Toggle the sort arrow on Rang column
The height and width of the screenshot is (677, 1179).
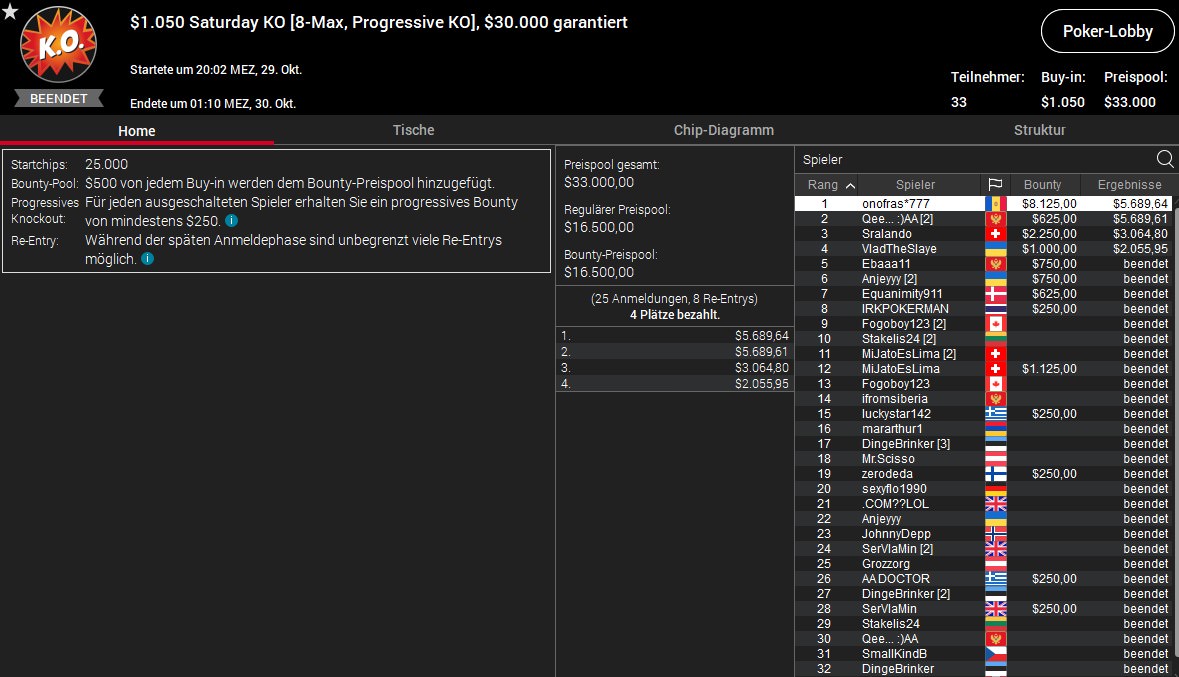850,185
